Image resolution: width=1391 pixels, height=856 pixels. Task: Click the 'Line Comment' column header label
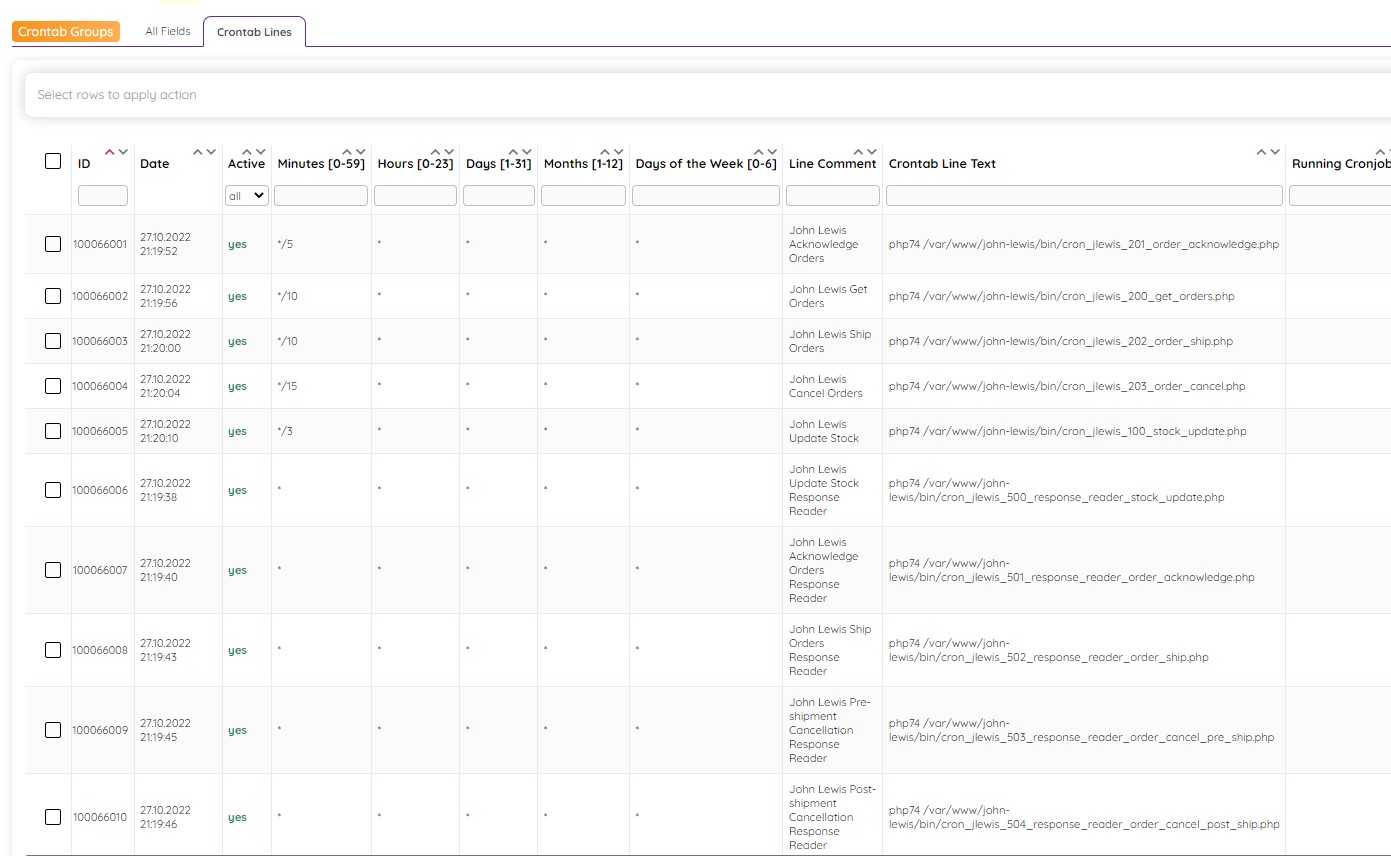click(x=832, y=164)
